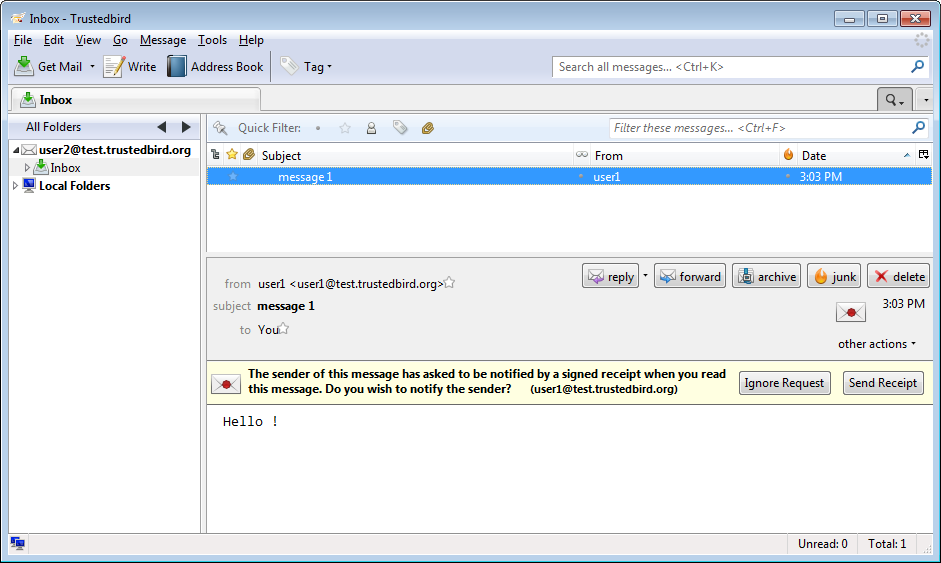This screenshot has width=941, height=563.
Task: Click the junk flame column icon
Action: click(x=788, y=155)
